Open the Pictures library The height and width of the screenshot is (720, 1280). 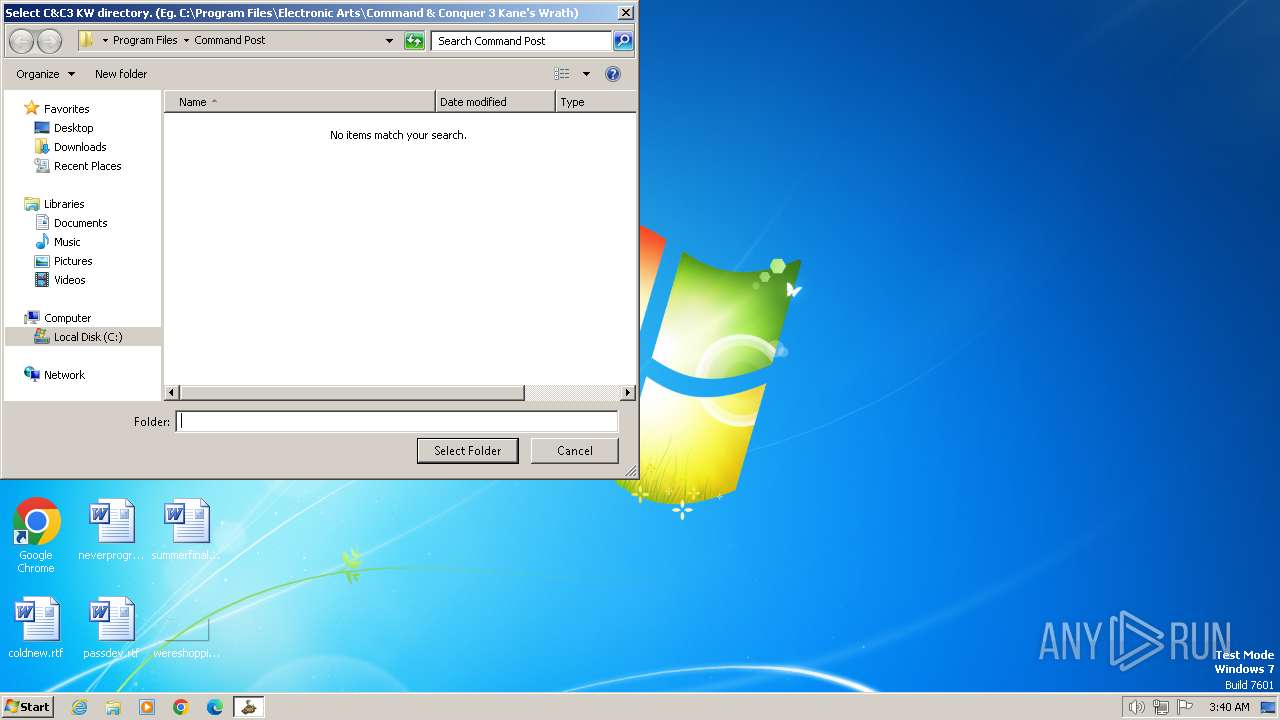click(x=73, y=261)
